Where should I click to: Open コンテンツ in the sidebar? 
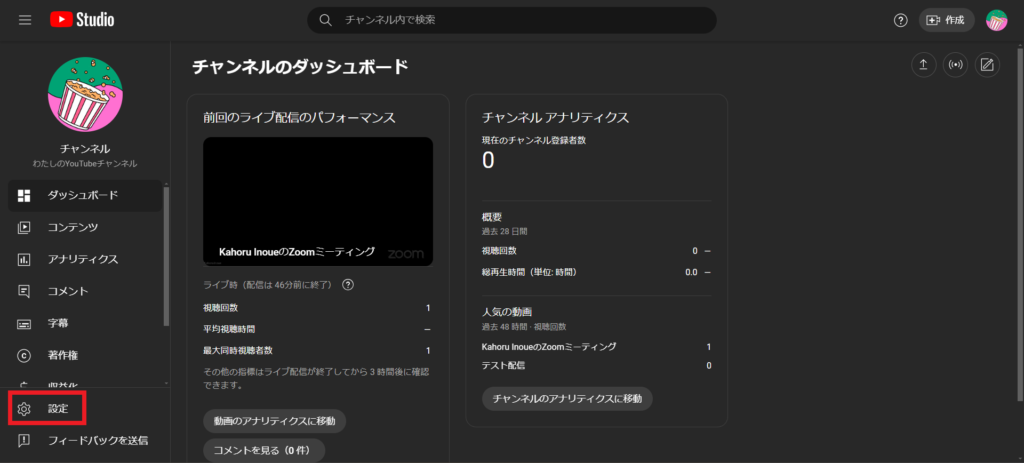pos(73,227)
